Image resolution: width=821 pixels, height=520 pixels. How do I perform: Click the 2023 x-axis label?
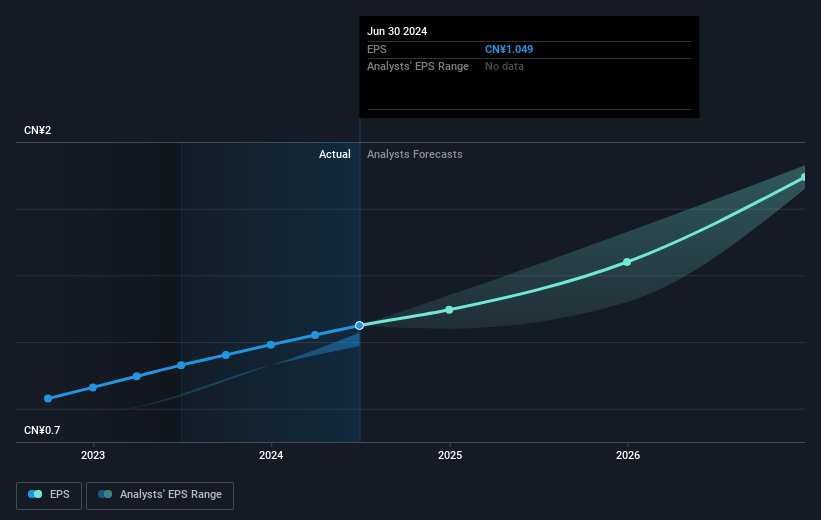(x=93, y=455)
